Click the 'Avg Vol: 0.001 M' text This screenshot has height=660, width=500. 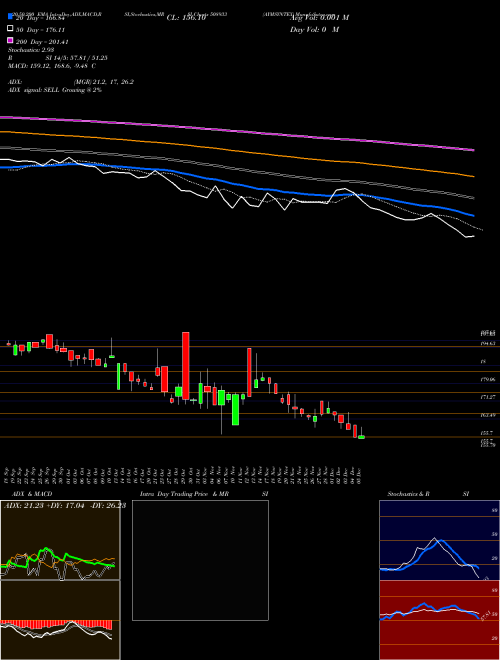319,18
